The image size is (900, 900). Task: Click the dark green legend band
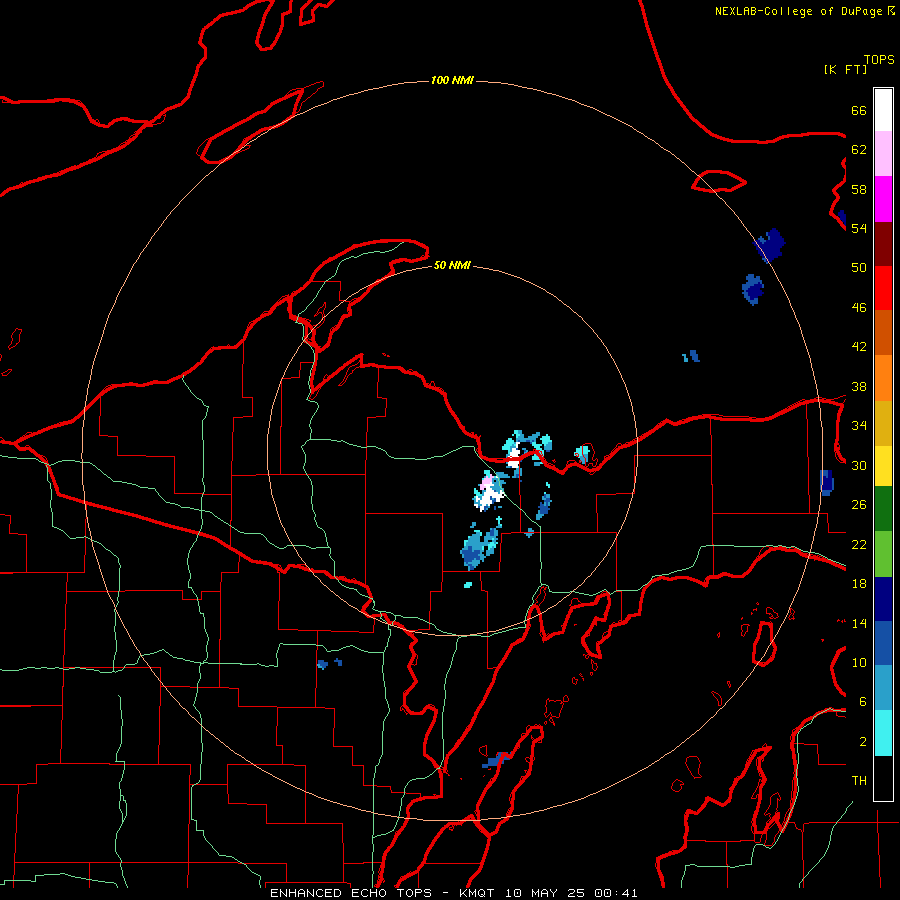click(x=883, y=509)
